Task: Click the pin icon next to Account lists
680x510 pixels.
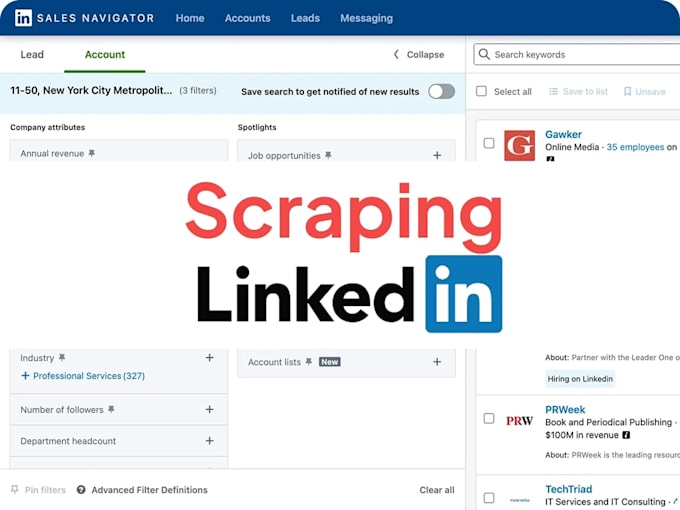Action: tap(308, 362)
